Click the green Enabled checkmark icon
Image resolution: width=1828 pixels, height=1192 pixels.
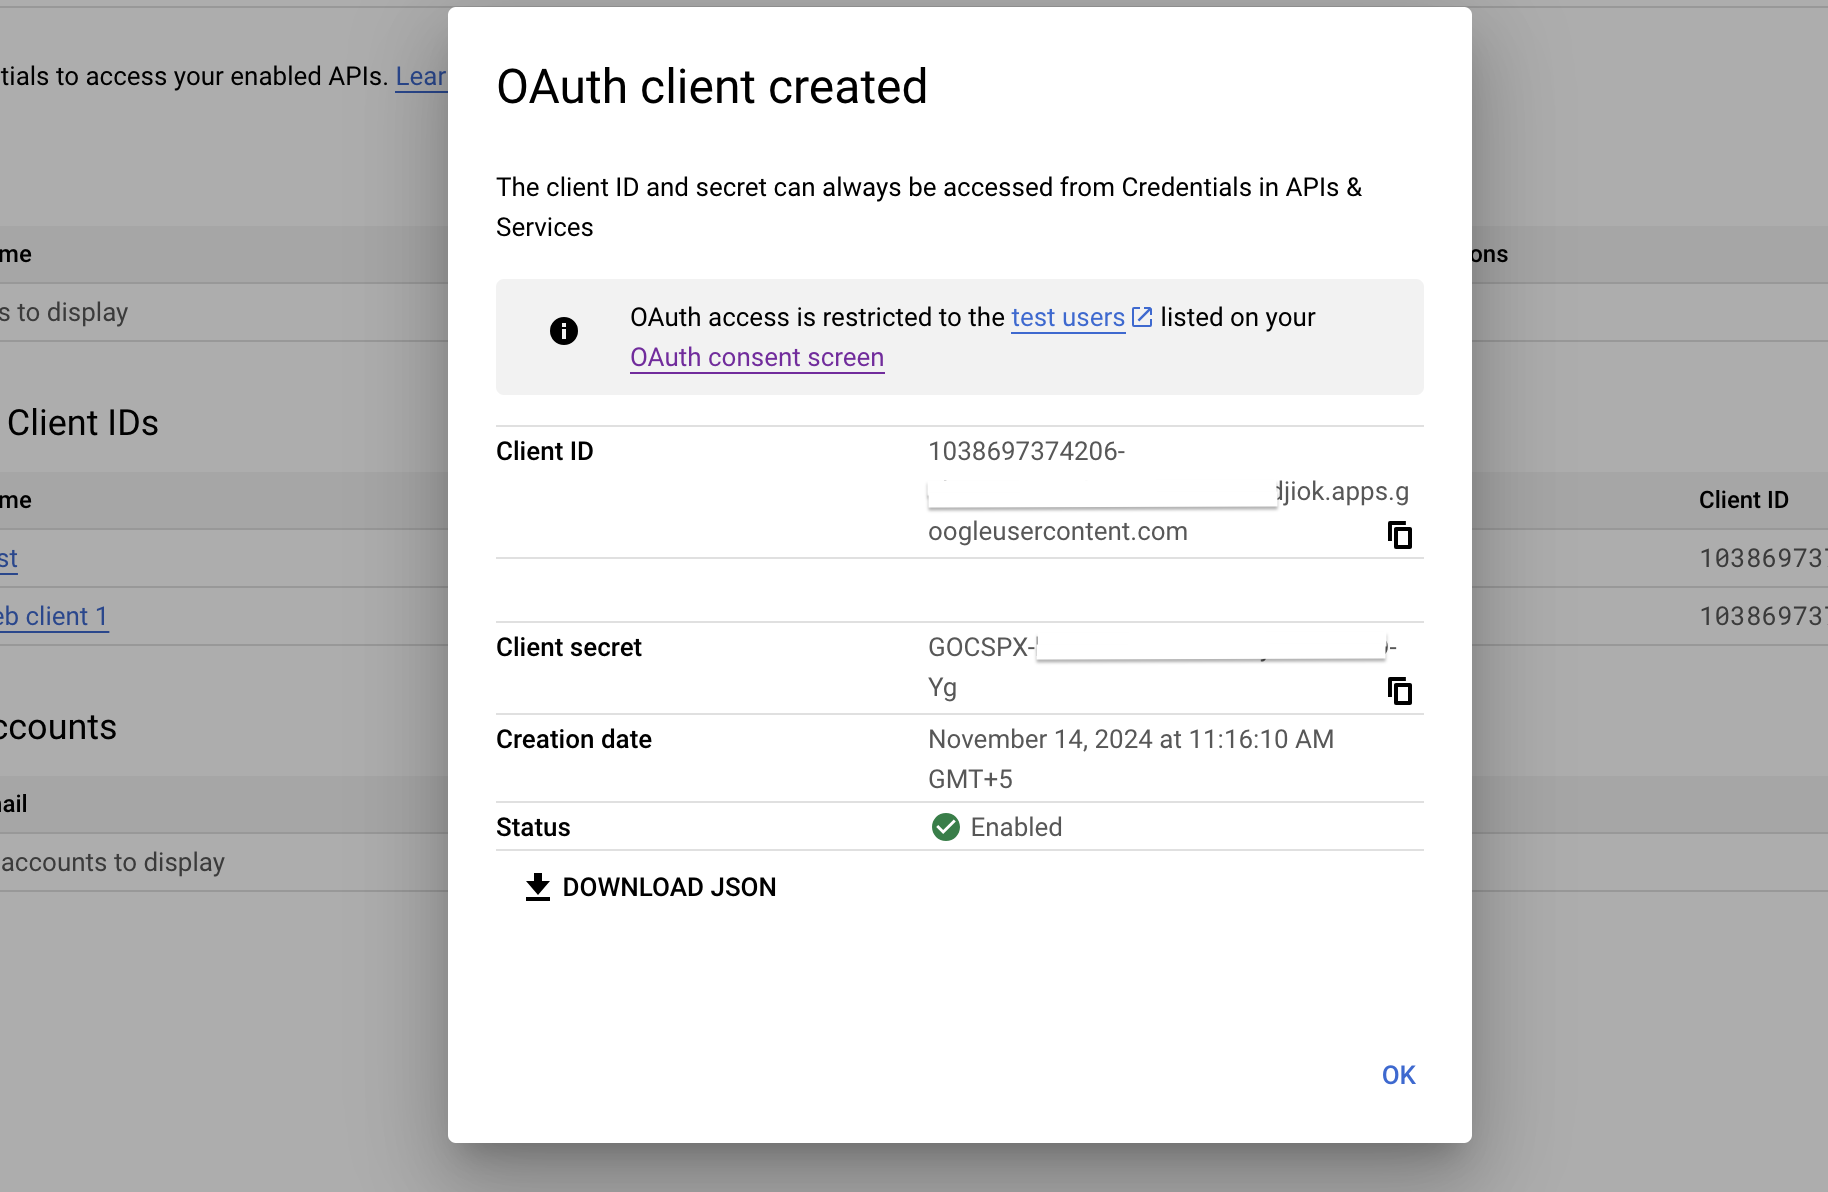click(945, 827)
